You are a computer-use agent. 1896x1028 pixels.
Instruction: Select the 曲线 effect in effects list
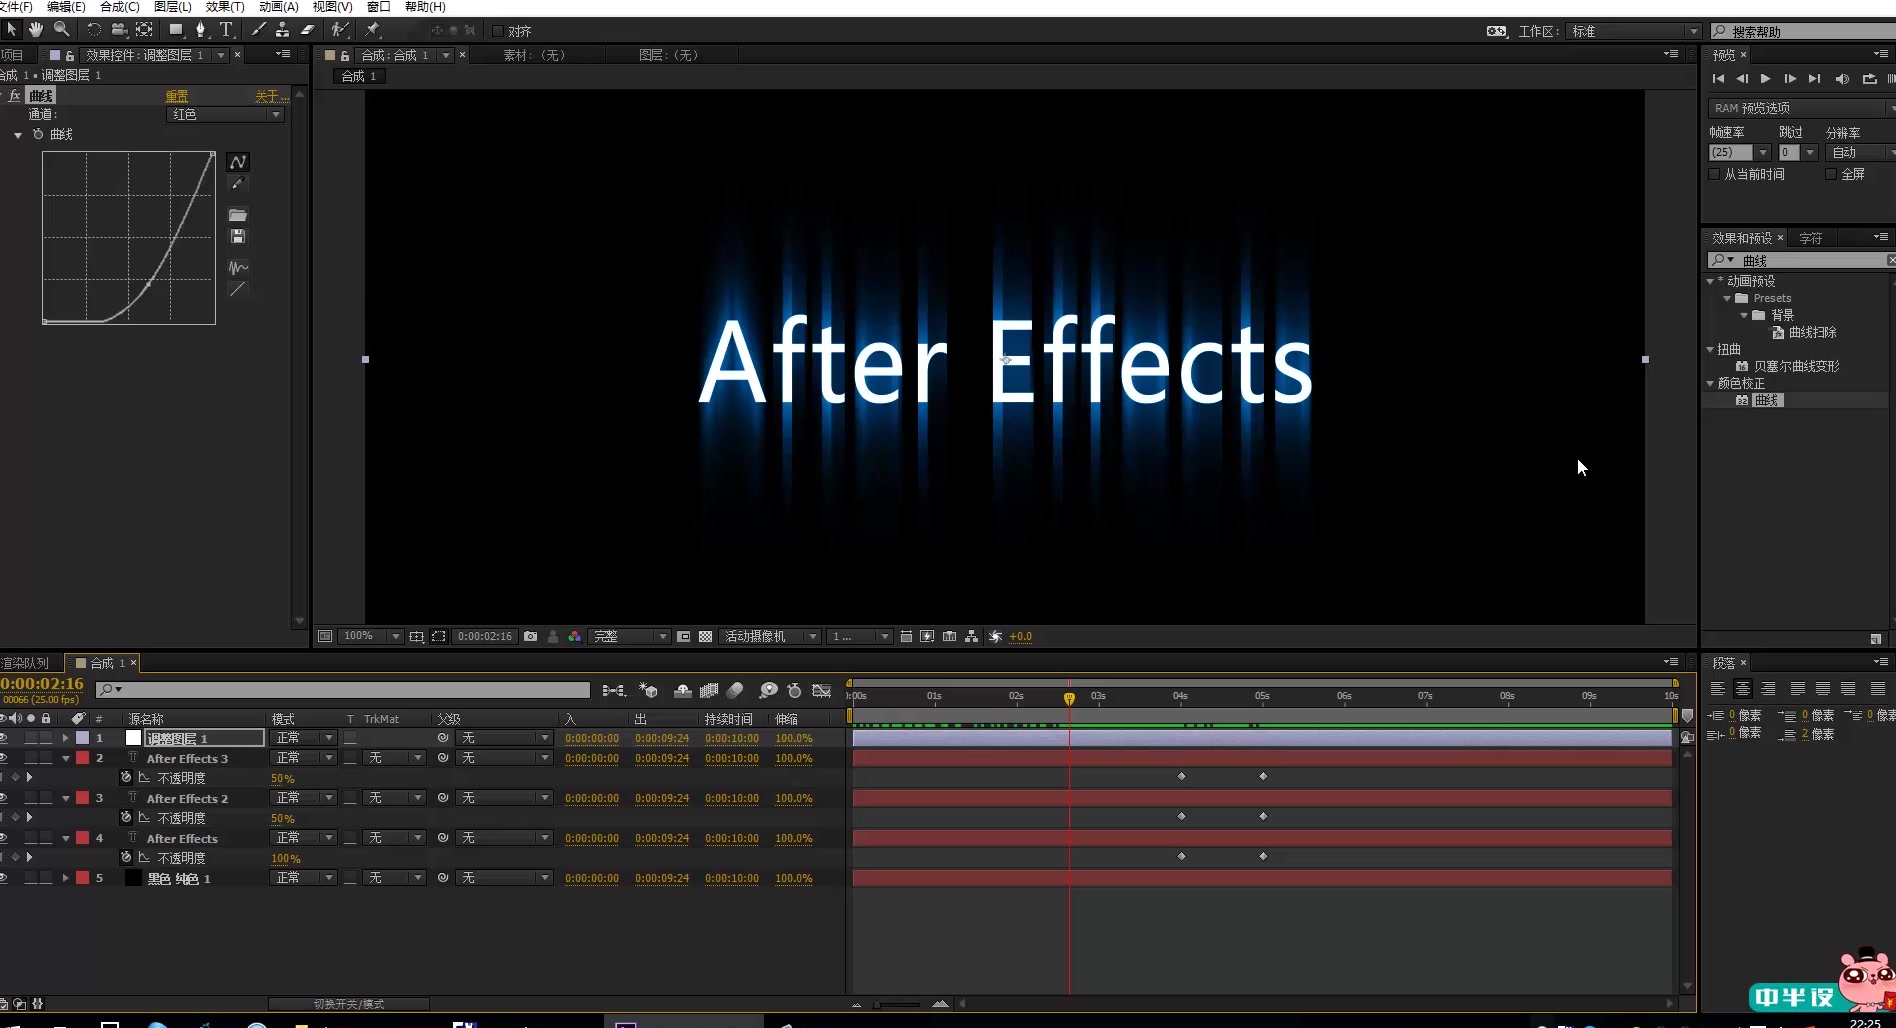1767,400
